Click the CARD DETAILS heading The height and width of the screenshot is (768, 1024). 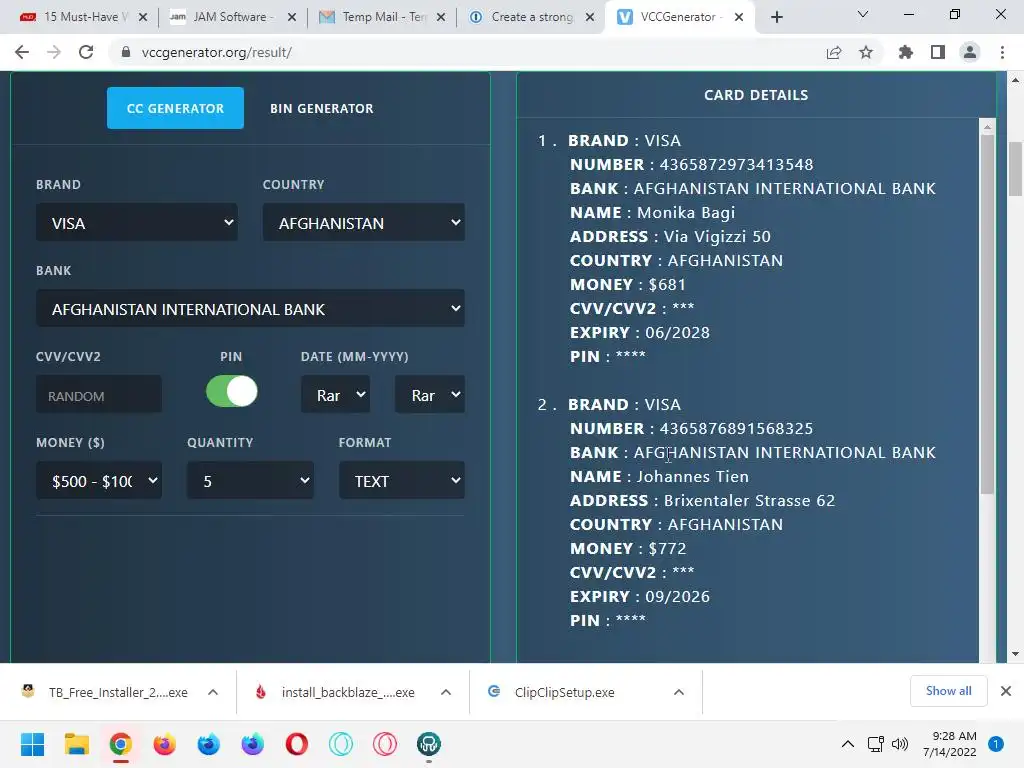tap(756, 95)
